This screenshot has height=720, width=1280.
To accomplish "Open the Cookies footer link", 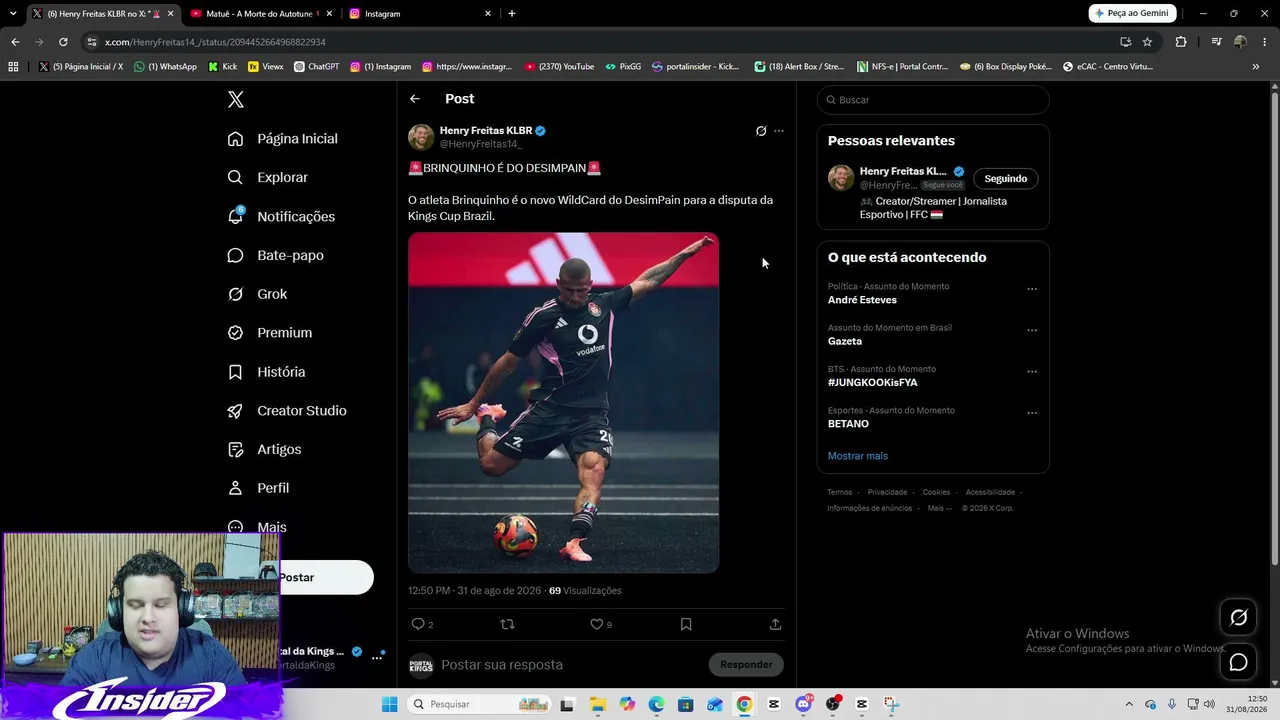I will pyautogui.click(x=936, y=492).
